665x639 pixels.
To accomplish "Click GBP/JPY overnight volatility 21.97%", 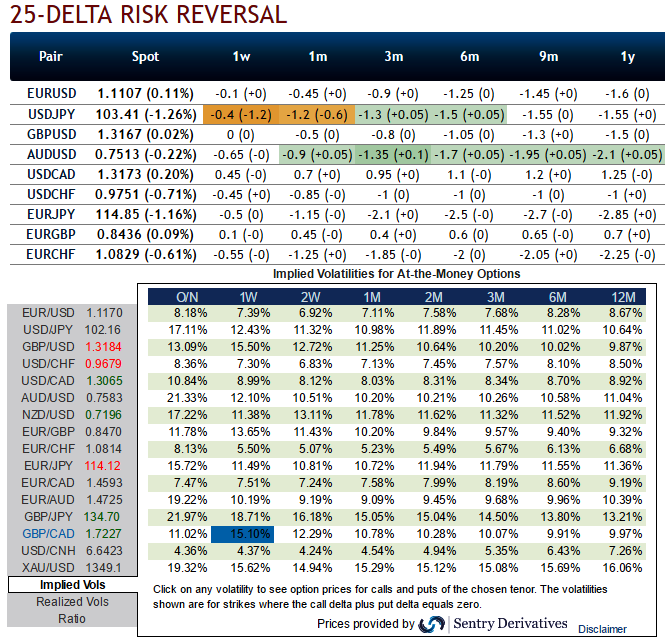I will coord(187,517).
